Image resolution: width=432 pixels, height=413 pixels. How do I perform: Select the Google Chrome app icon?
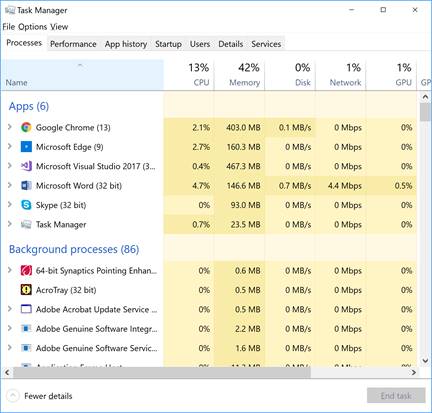click(x=26, y=127)
